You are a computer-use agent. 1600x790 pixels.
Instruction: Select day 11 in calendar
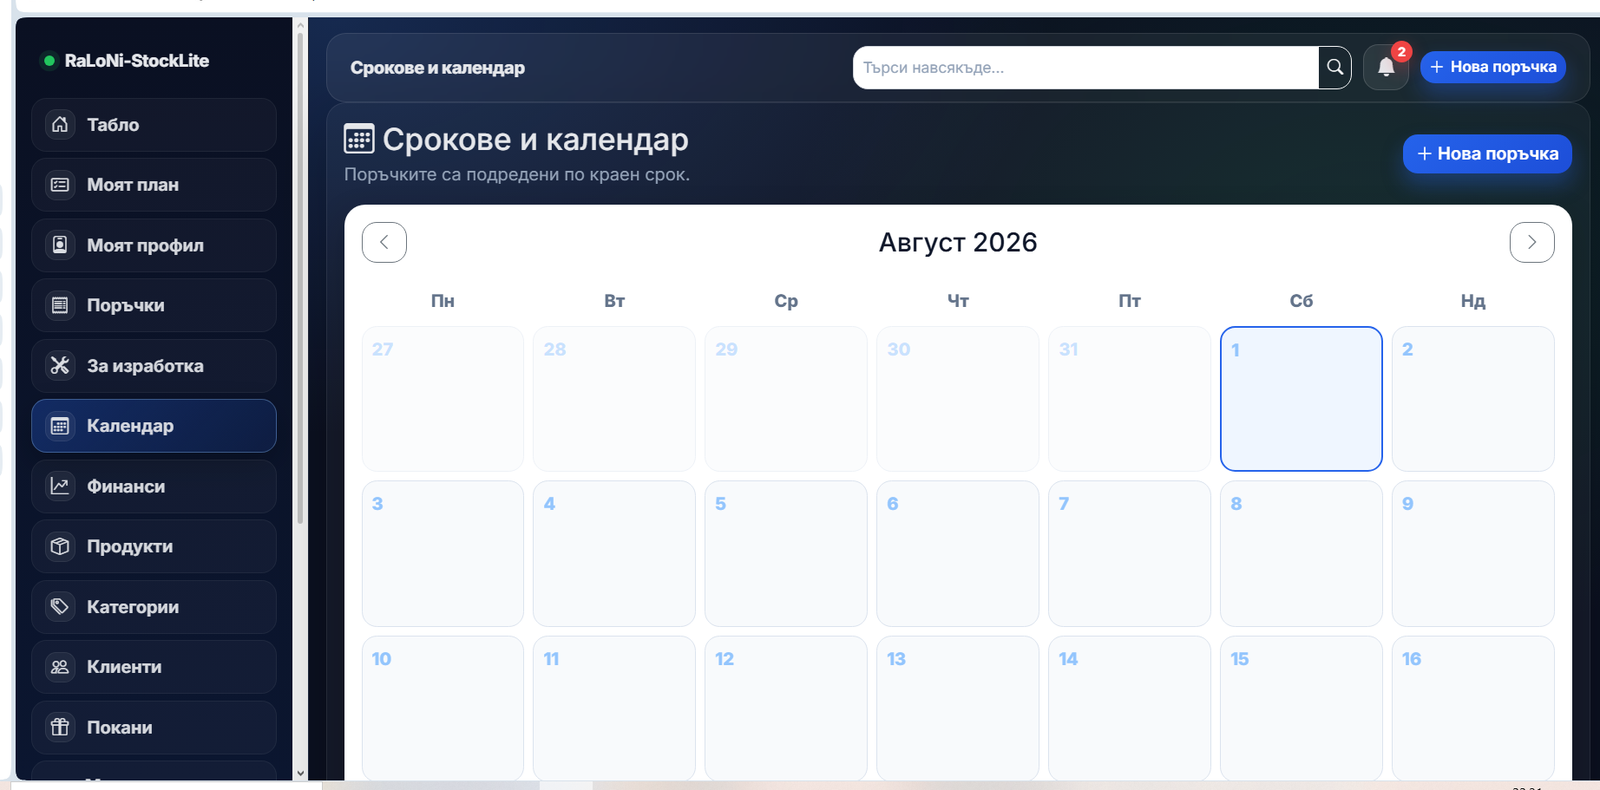coord(614,708)
